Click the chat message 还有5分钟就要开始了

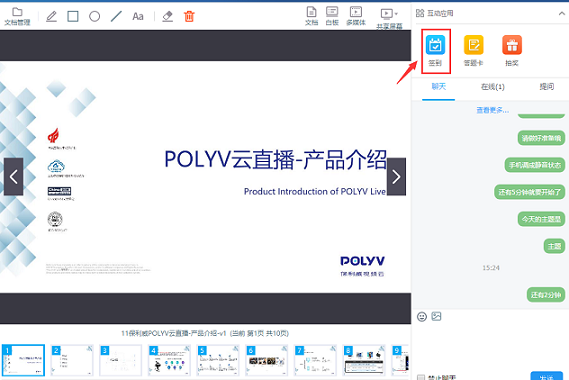click(529, 192)
